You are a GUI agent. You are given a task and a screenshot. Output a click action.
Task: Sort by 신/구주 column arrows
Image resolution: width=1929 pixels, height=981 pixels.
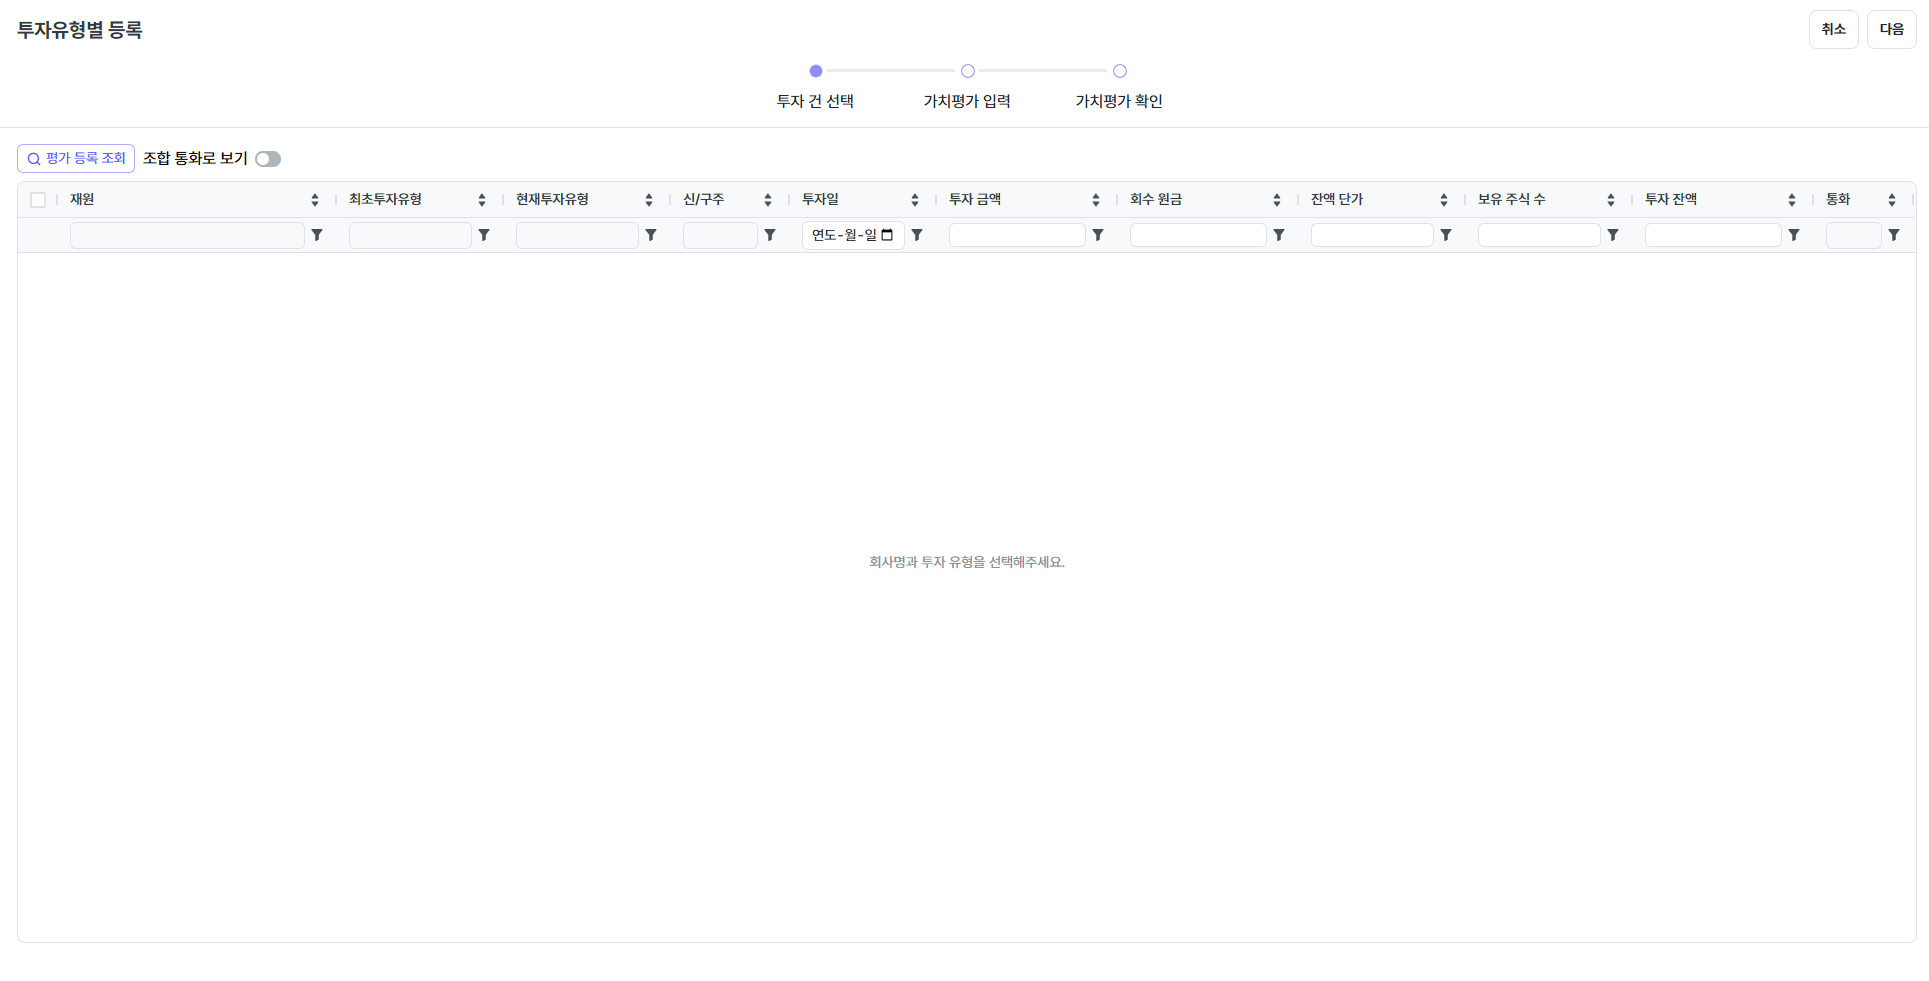pyautogui.click(x=768, y=200)
